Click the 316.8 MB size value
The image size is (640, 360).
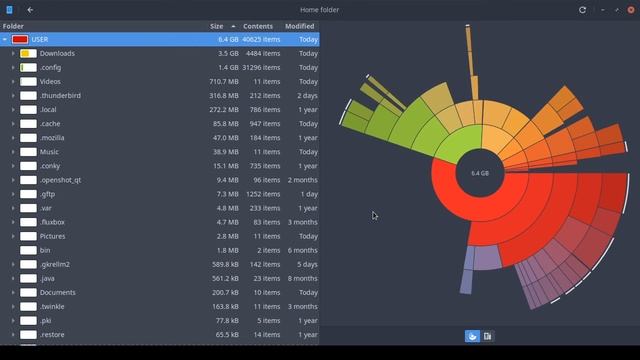point(224,96)
